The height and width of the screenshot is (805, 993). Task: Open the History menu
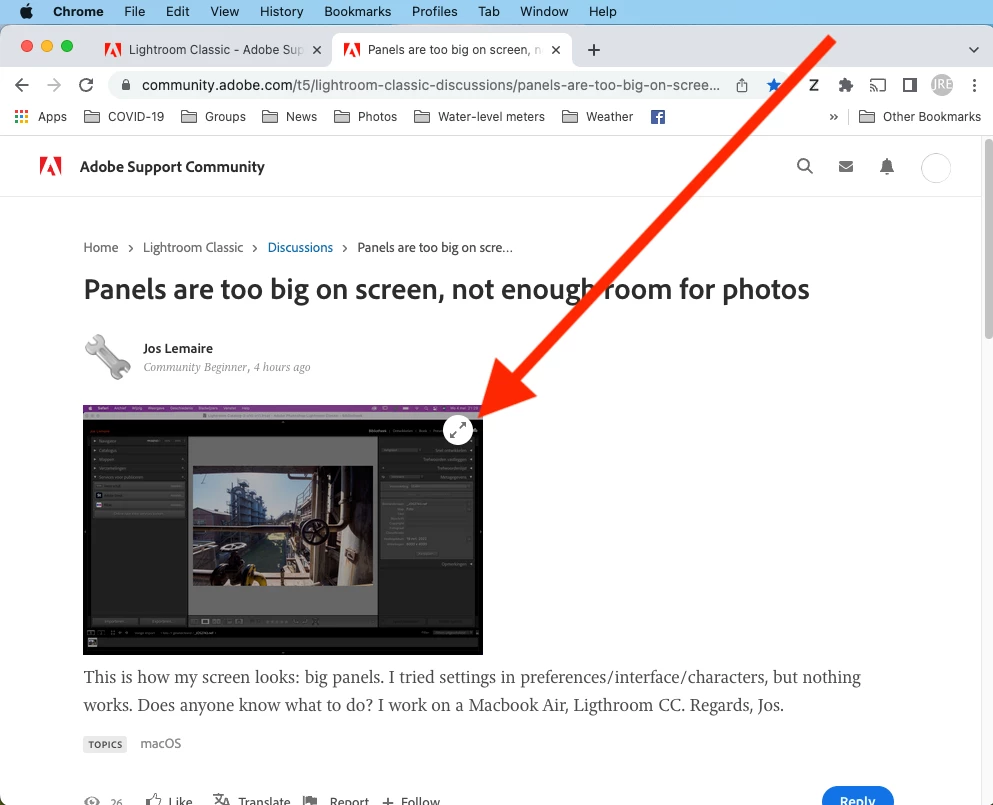click(x=281, y=11)
